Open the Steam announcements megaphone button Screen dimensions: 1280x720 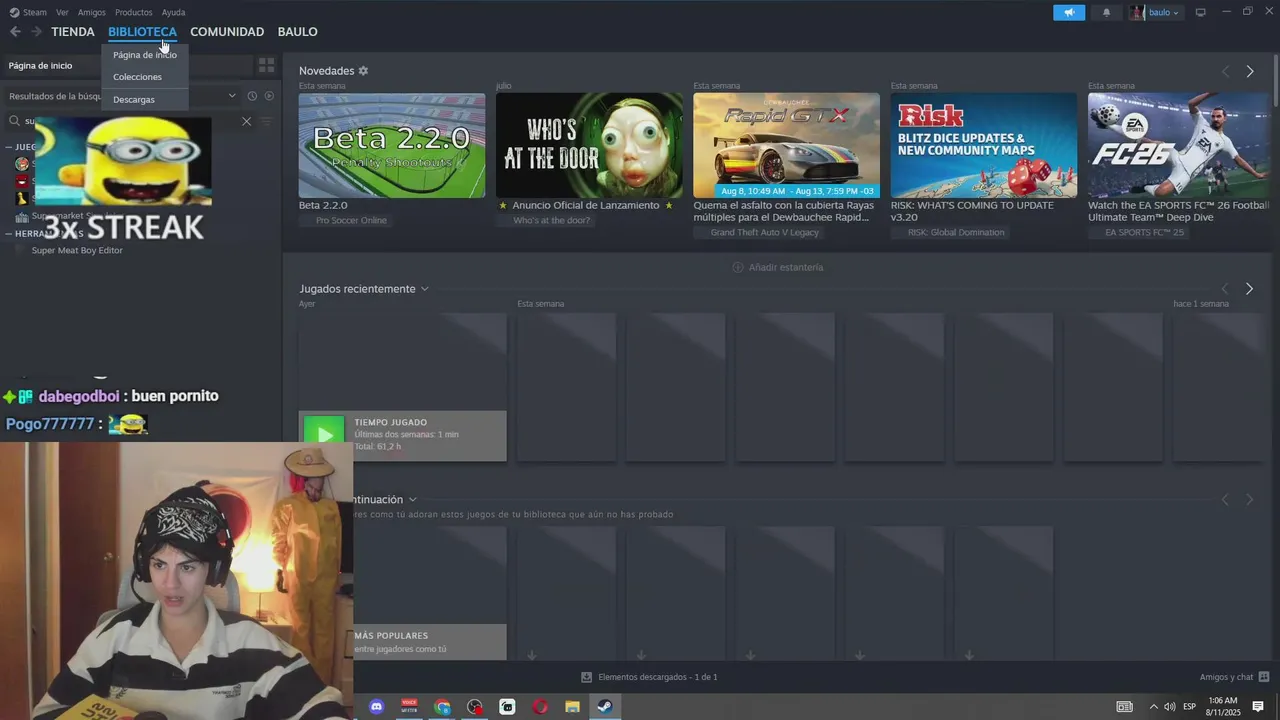pos(1069,13)
